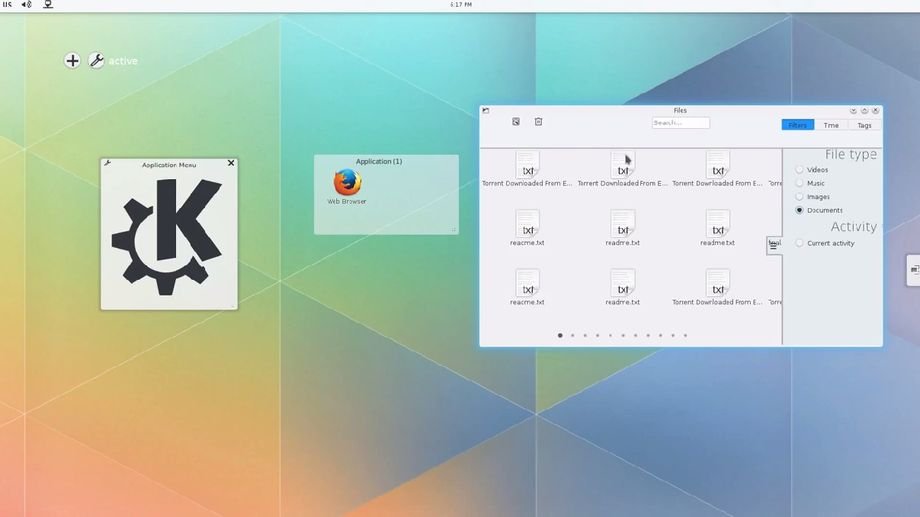Image resolution: width=920 pixels, height=517 pixels.
Task: Open activity settings via the wrench icon beside 'active'
Action: point(96,61)
